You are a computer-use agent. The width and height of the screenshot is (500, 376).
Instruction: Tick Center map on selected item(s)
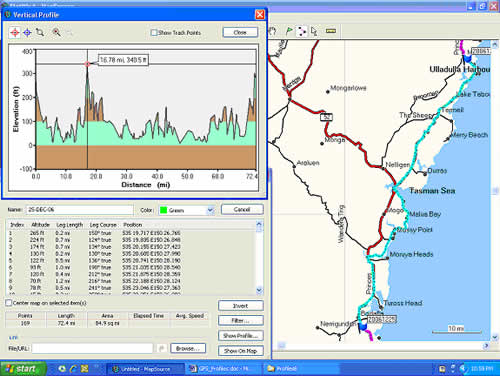(9, 303)
